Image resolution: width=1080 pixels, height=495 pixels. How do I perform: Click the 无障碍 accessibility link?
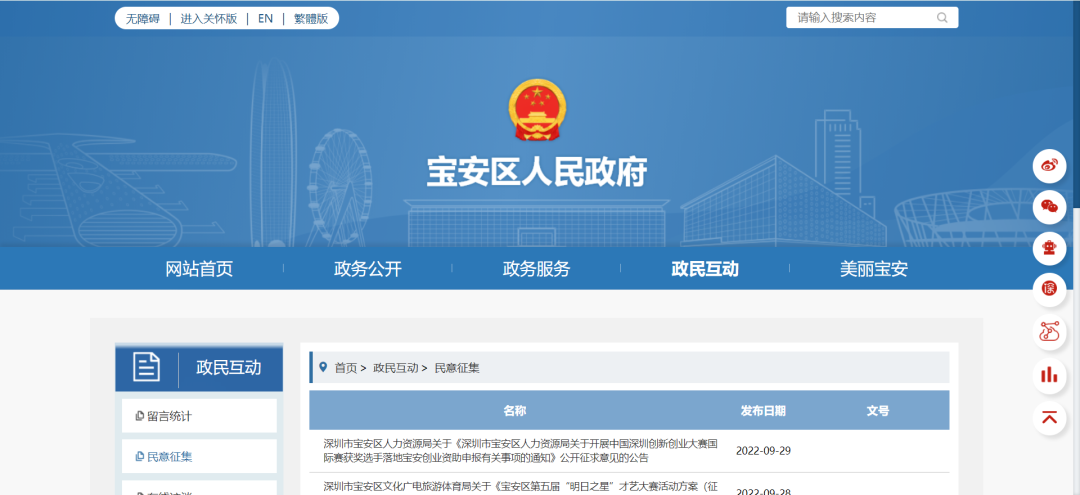click(x=143, y=19)
